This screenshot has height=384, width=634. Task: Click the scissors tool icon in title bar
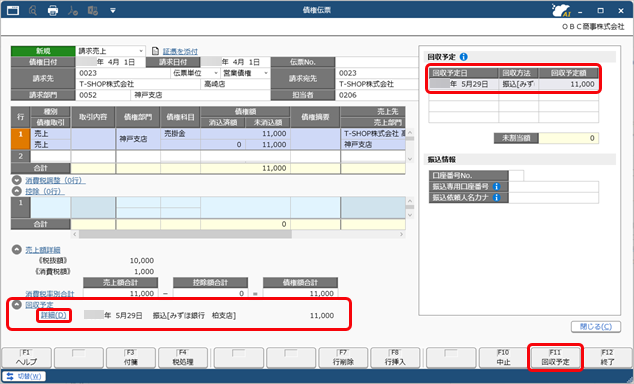pyautogui.click(x=73, y=10)
